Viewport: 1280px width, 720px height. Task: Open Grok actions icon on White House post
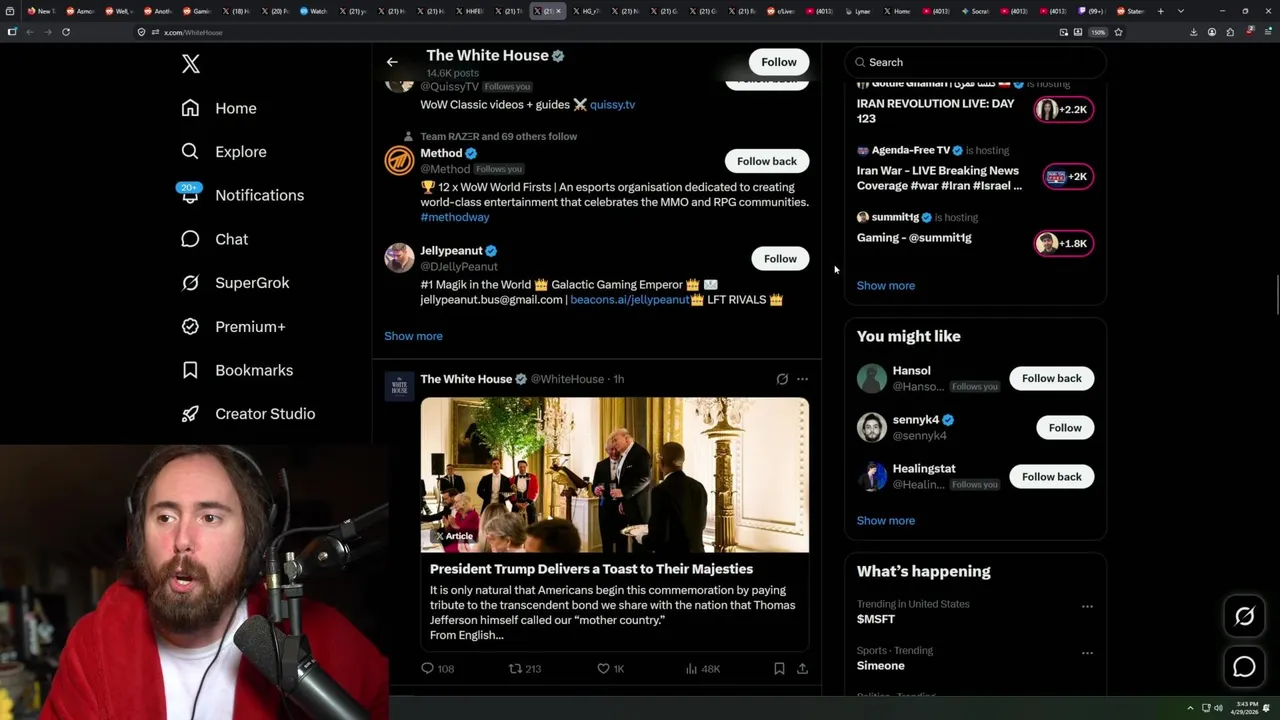(782, 379)
